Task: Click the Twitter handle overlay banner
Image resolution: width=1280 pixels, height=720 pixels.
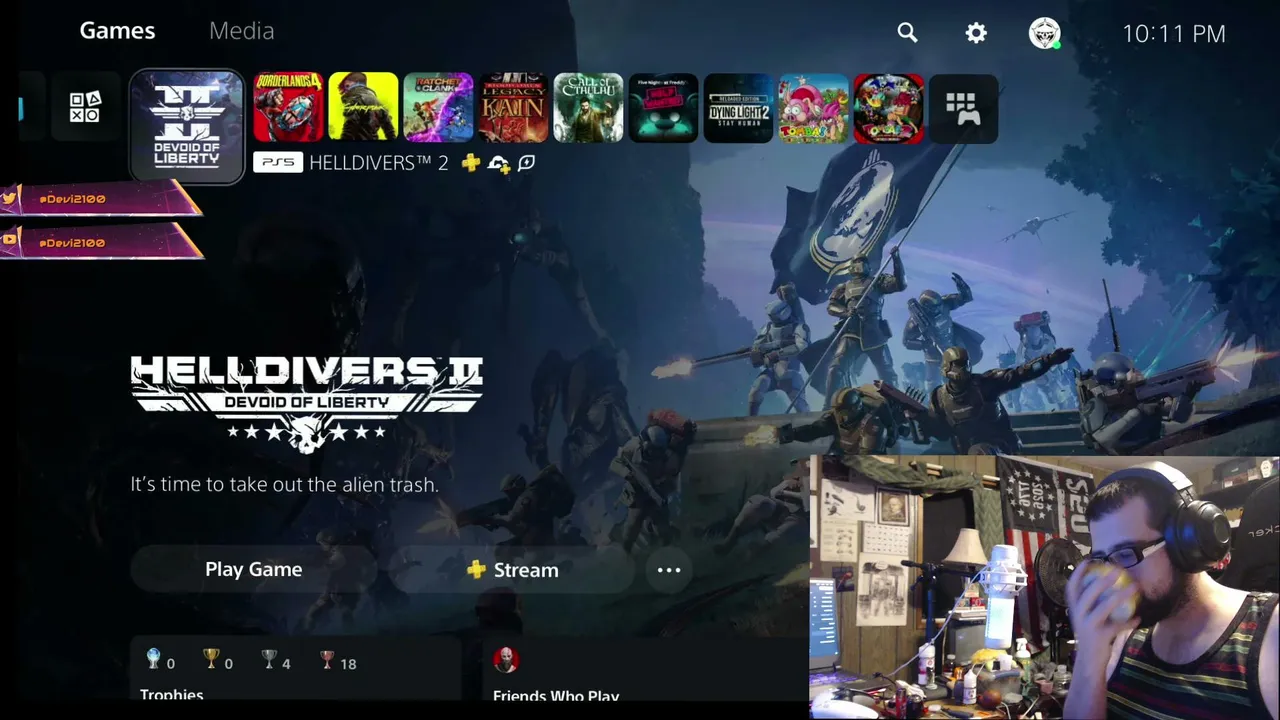Action: click(x=101, y=199)
